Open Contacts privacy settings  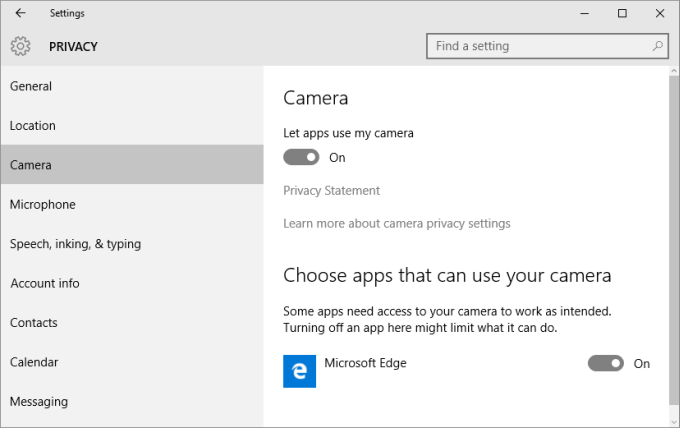pyautogui.click(x=34, y=323)
